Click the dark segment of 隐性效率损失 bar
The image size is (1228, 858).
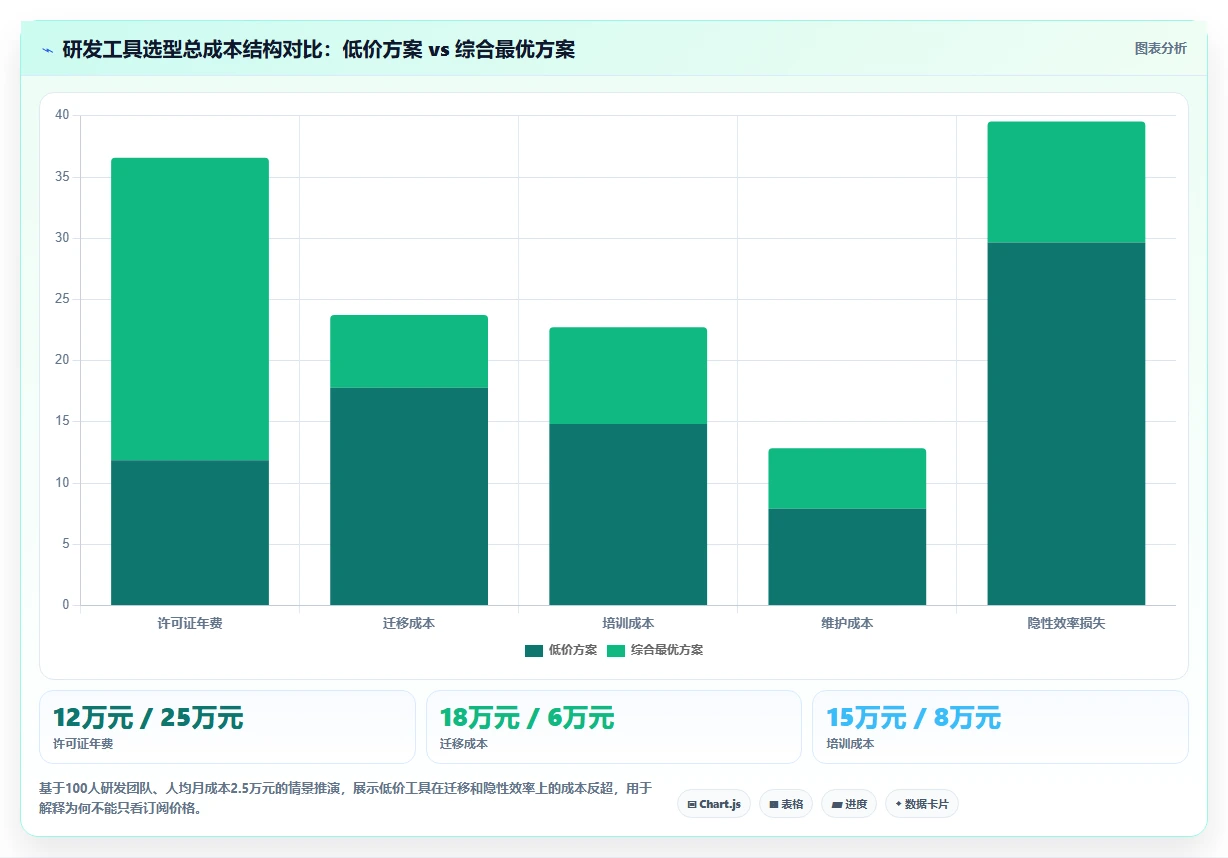click(1066, 424)
